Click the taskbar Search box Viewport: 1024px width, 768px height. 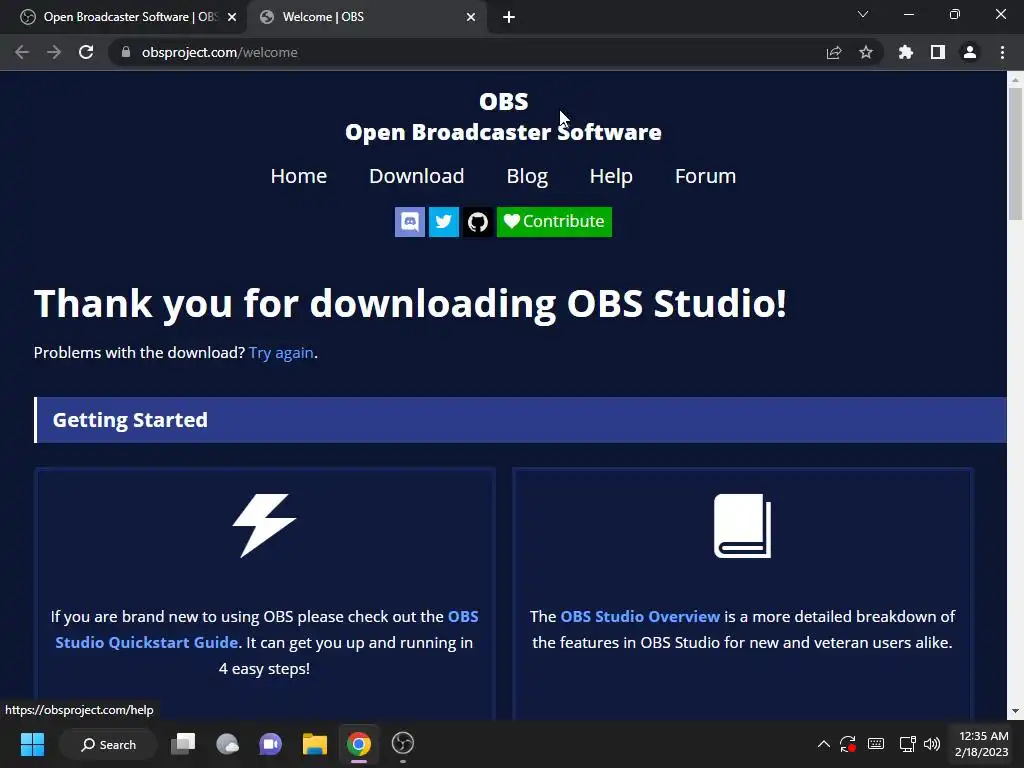(108, 744)
